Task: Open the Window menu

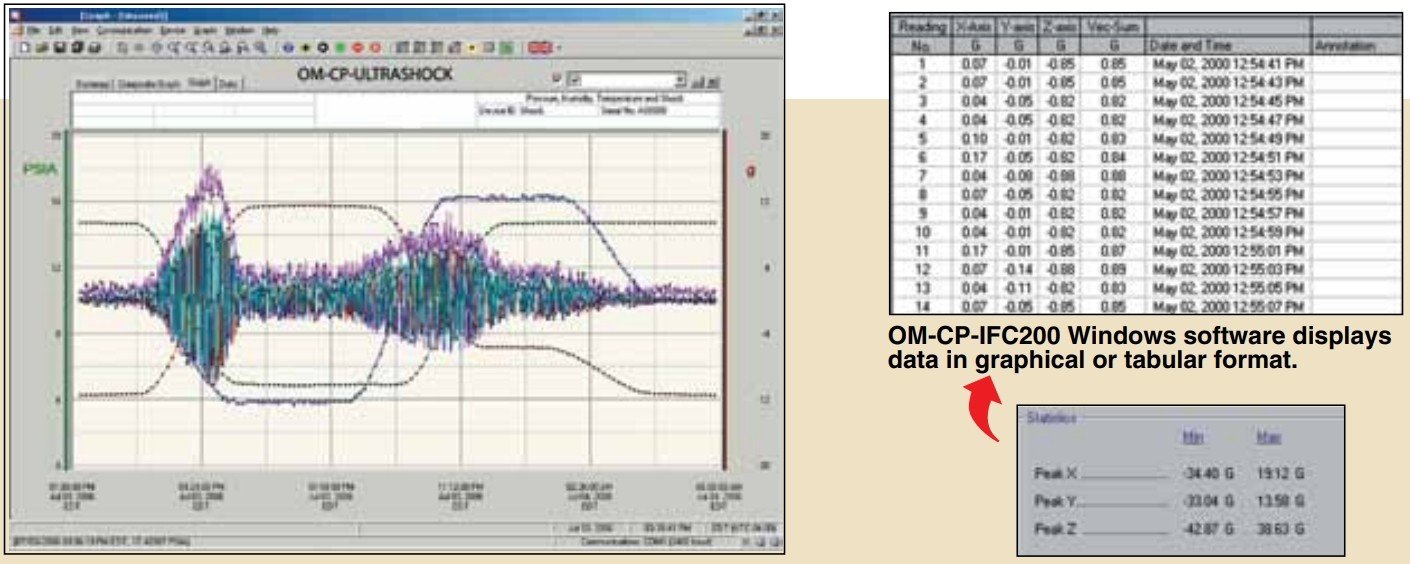Action: coord(240,31)
